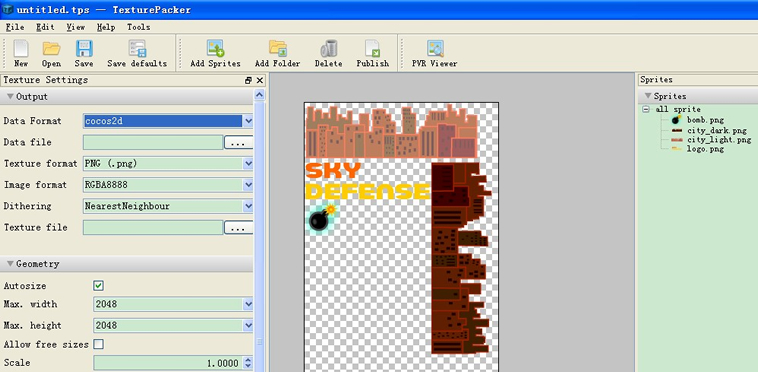Save the project with Save icon

(x=84, y=48)
